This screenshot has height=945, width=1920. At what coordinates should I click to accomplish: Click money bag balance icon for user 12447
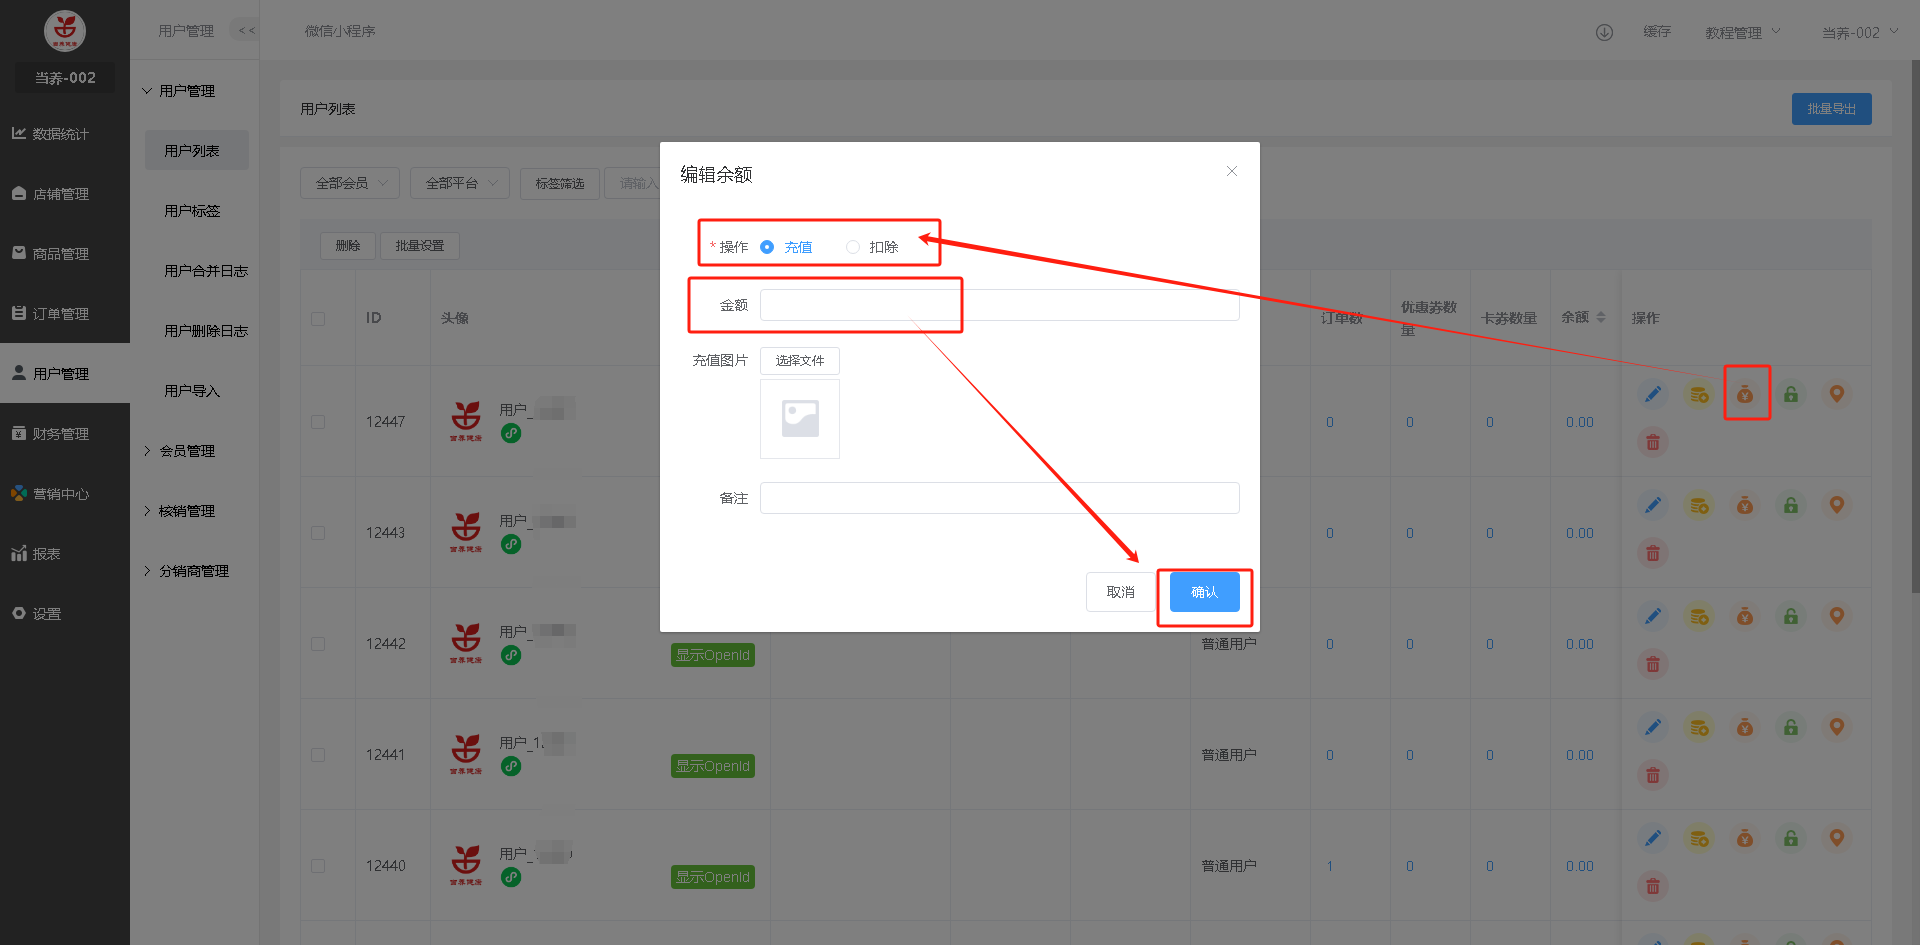pos(1745,394)
